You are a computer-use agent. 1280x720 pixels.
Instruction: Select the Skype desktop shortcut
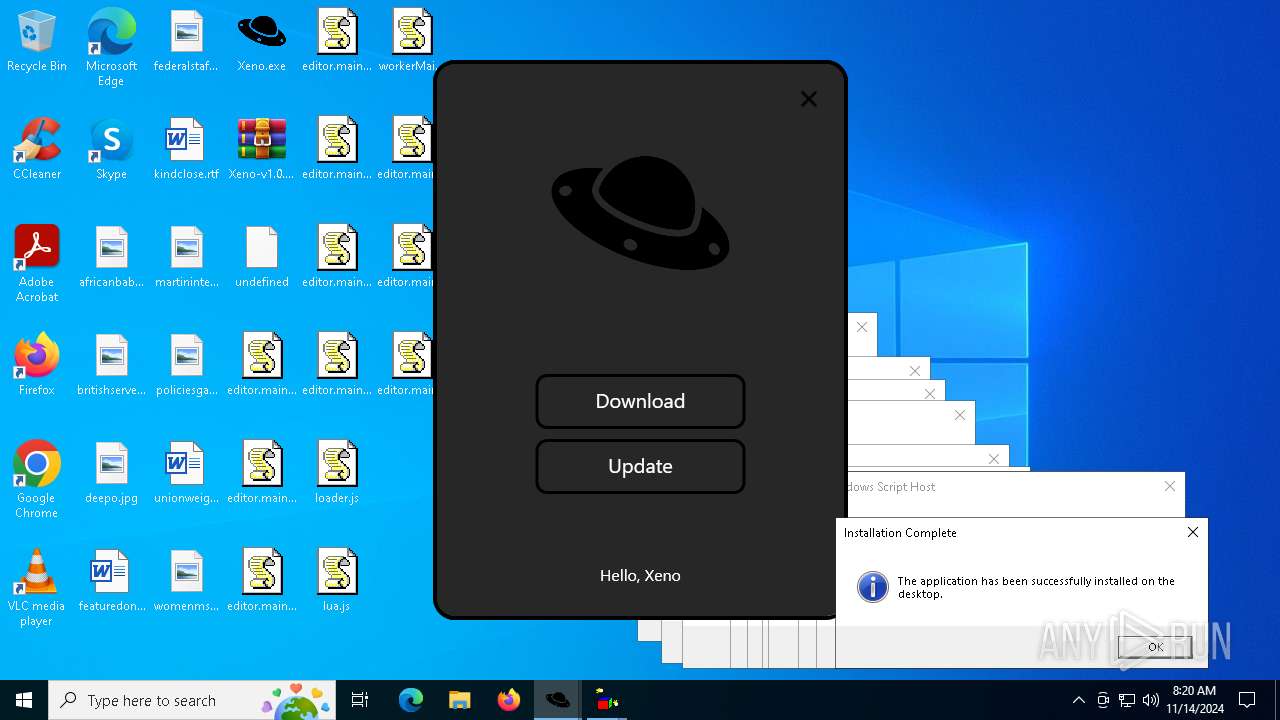(x=111, y=149)
